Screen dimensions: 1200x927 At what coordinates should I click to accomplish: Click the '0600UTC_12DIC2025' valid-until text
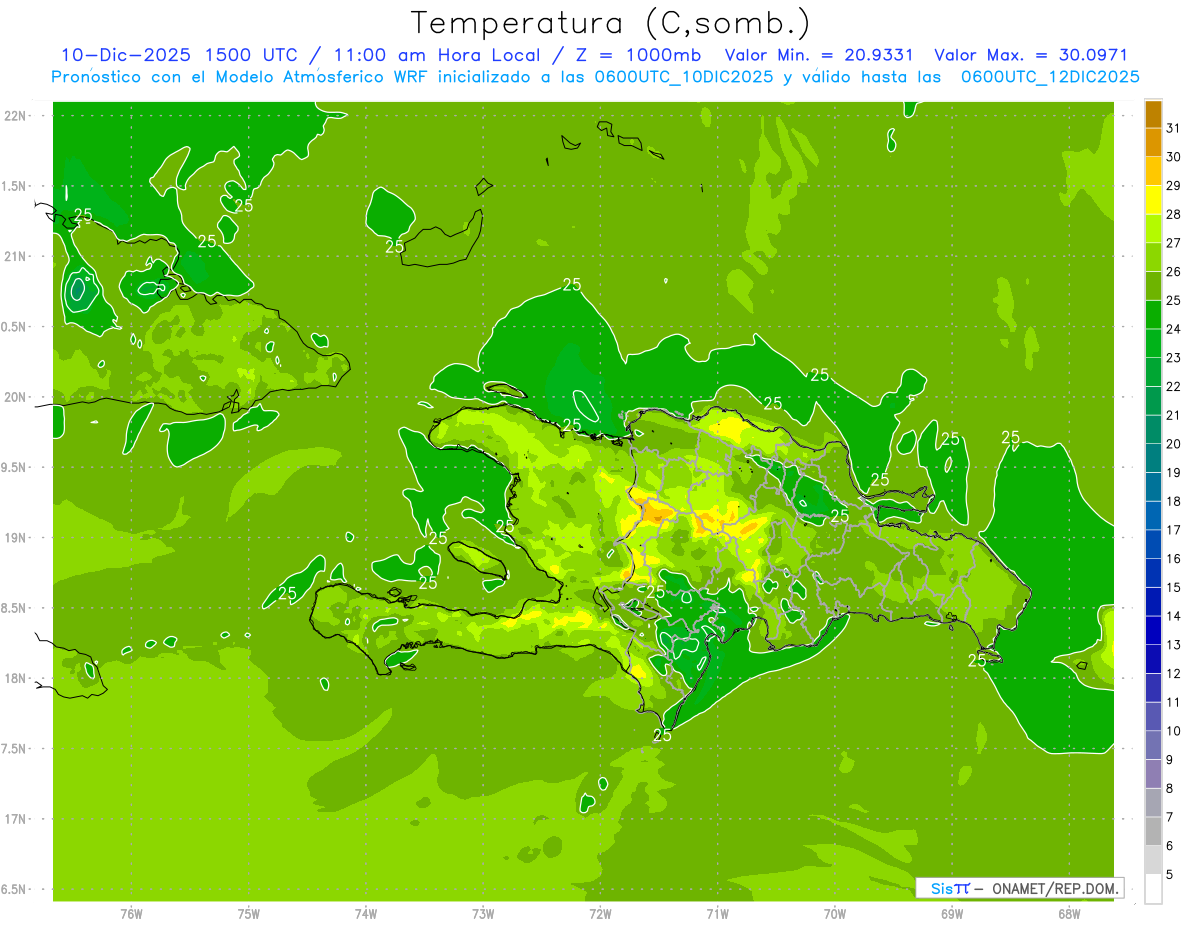(1050, 77)
